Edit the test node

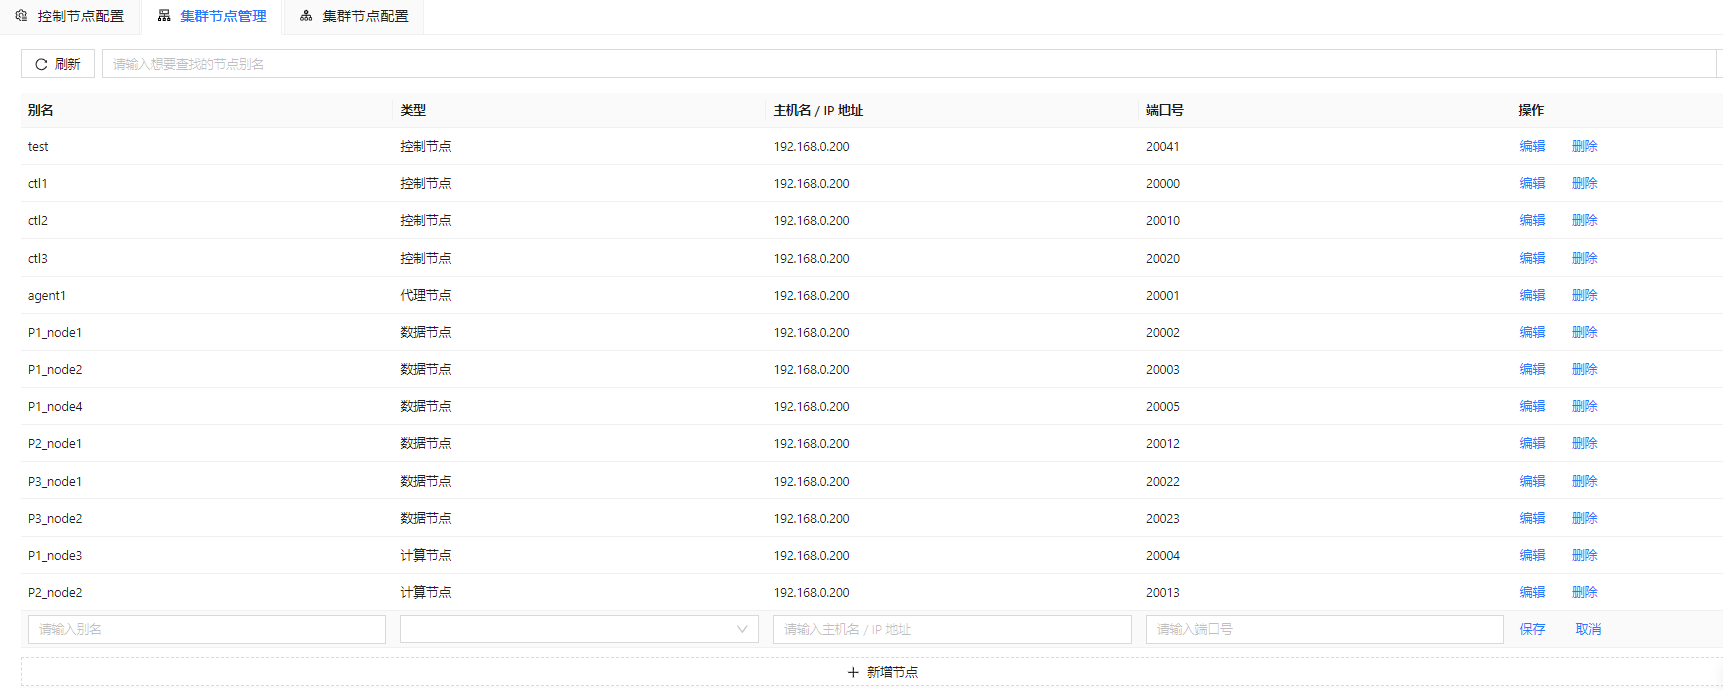[1532, 146]
